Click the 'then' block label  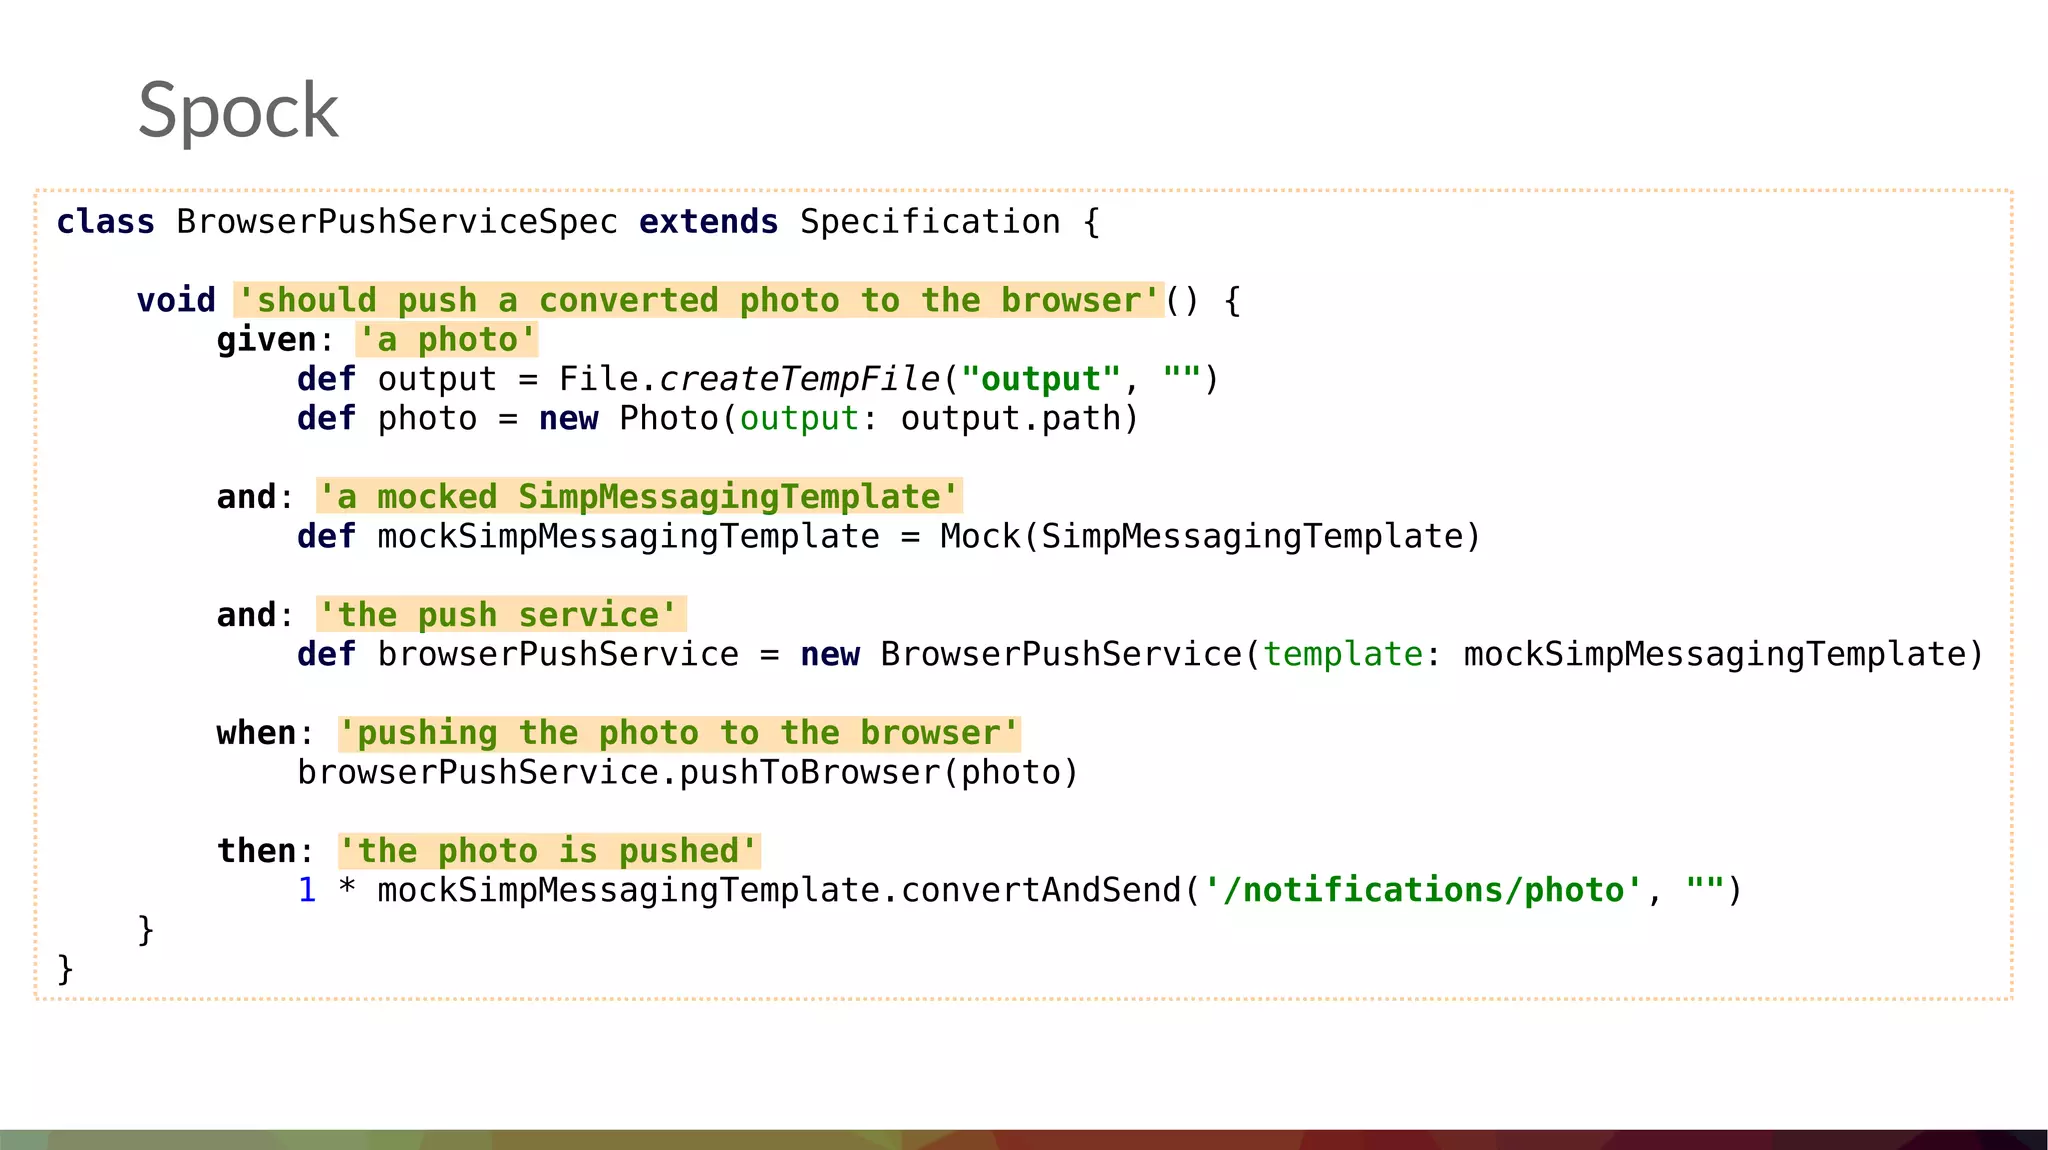click(x=256, y=851)
